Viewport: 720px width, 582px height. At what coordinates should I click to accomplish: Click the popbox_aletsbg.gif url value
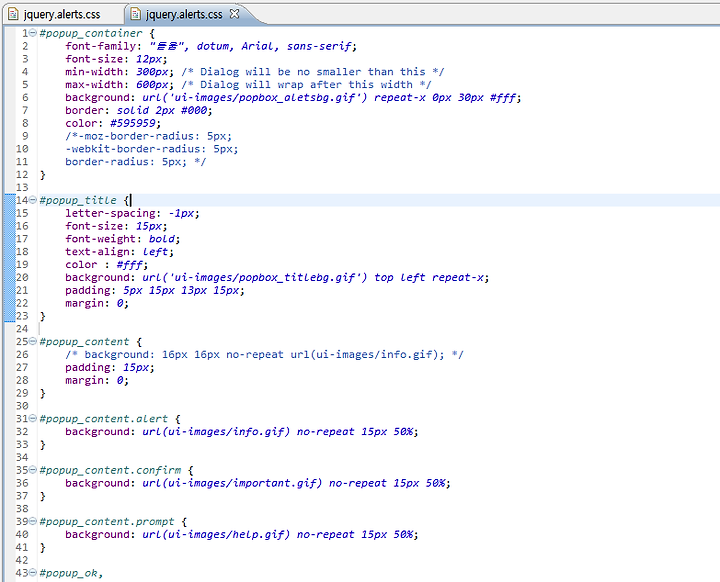255,98
